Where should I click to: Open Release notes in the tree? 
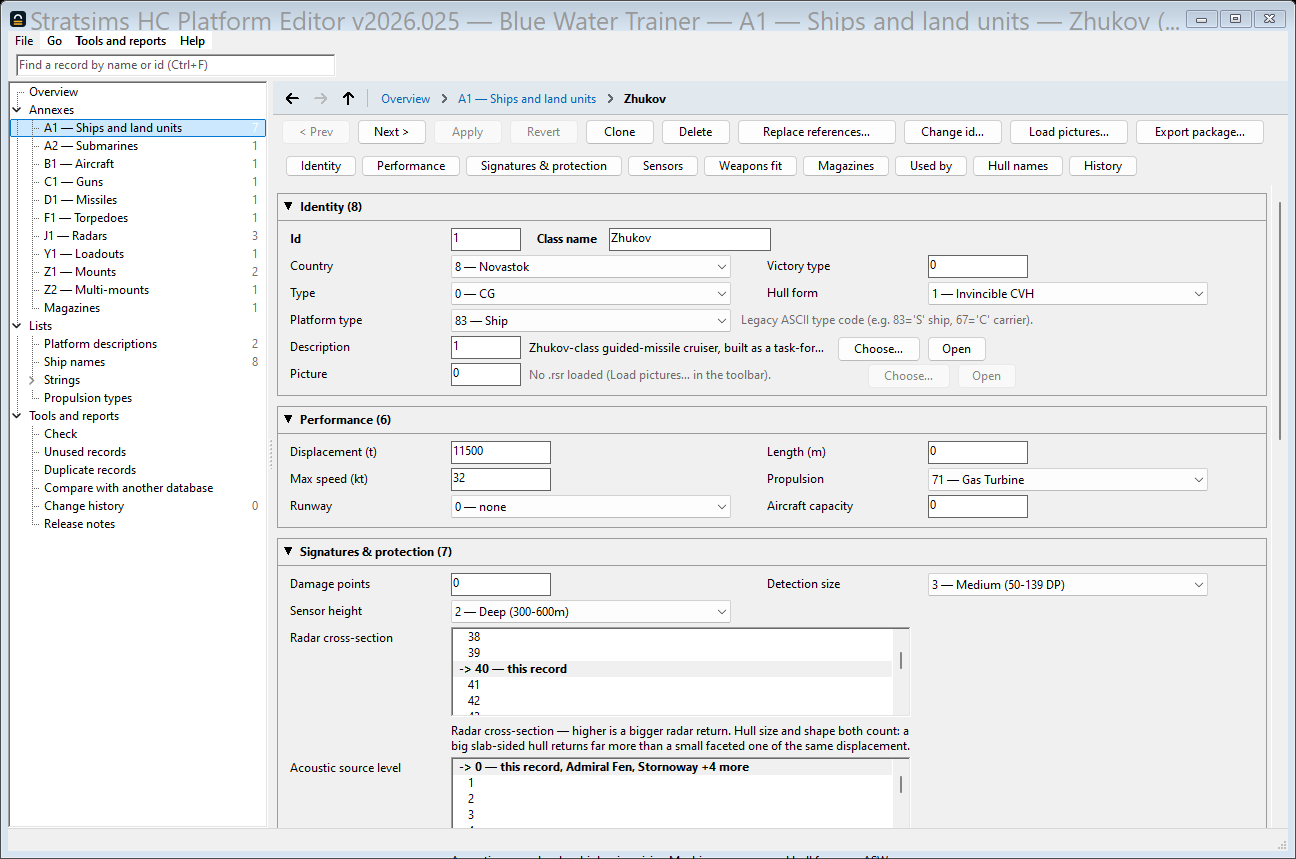coord(79,524)
